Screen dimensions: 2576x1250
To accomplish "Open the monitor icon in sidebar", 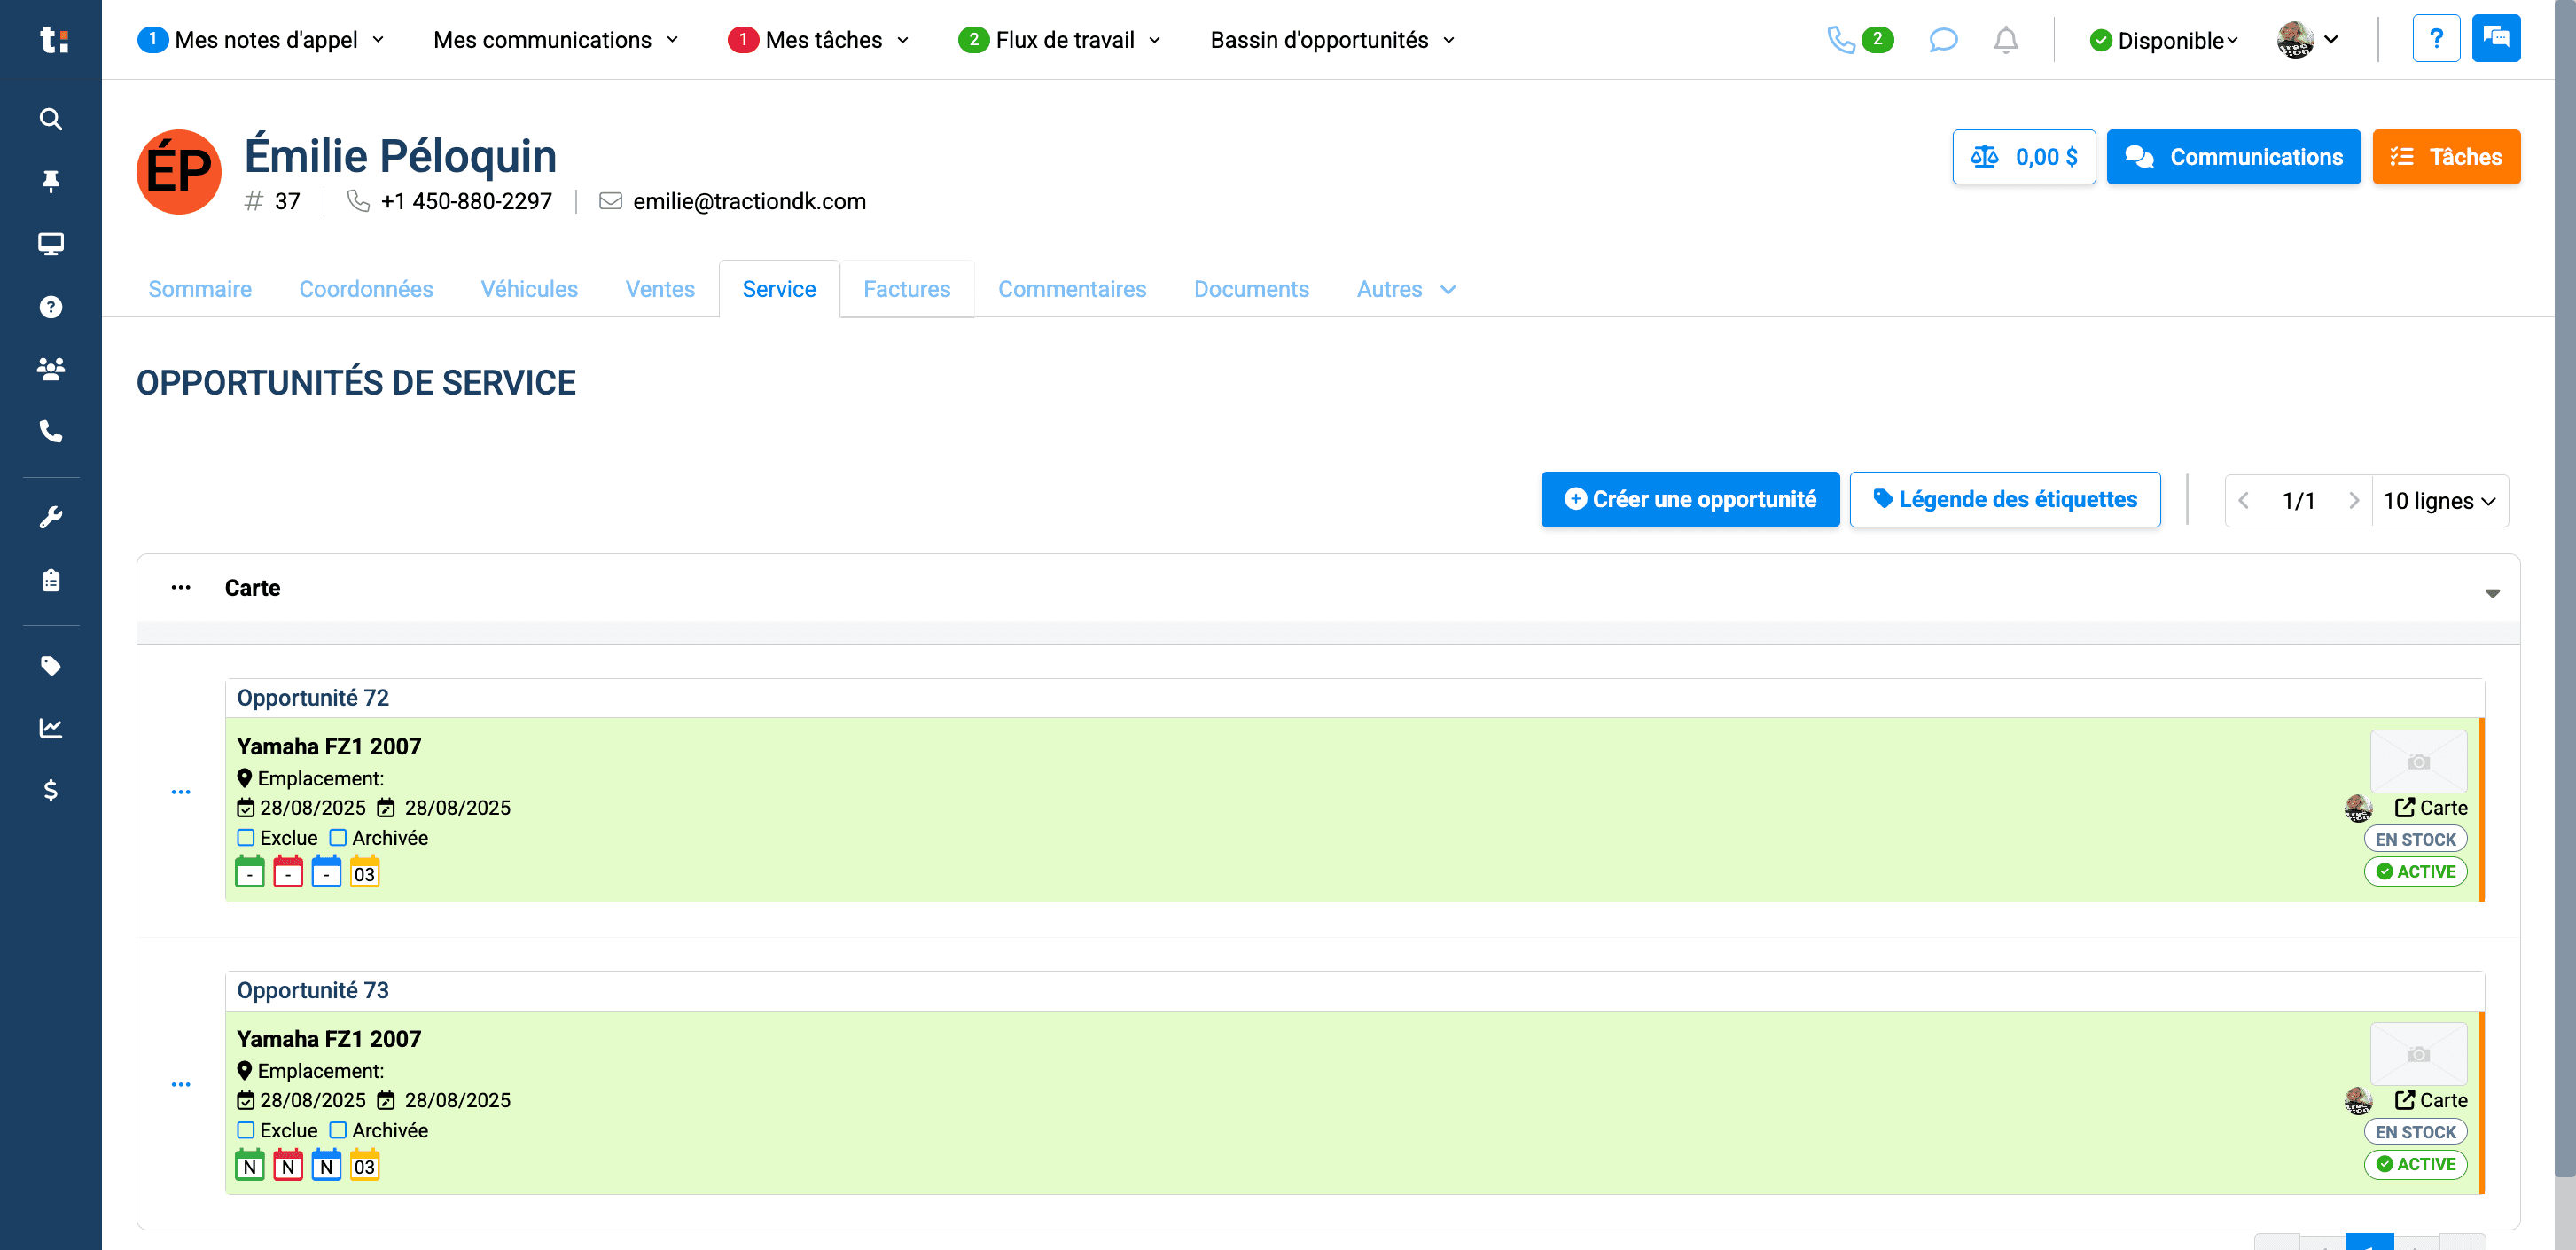I will (x=51, y=244).
